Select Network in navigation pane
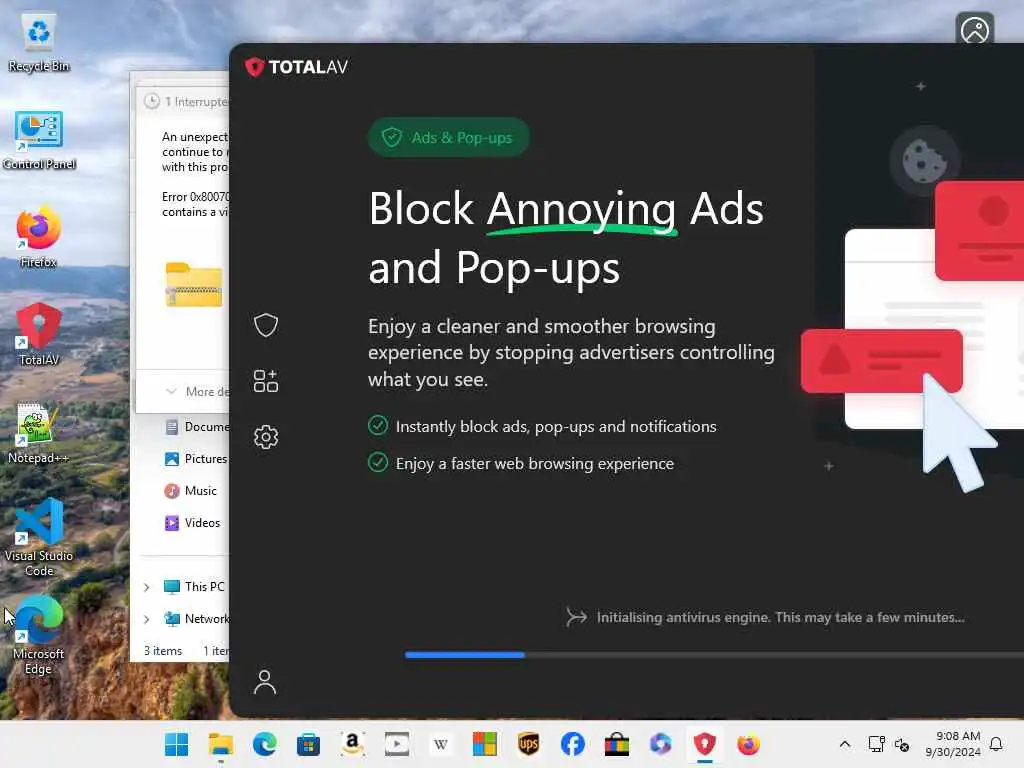Image resolution: width=1024 pixels, height=768 pixels. [197, 619]
